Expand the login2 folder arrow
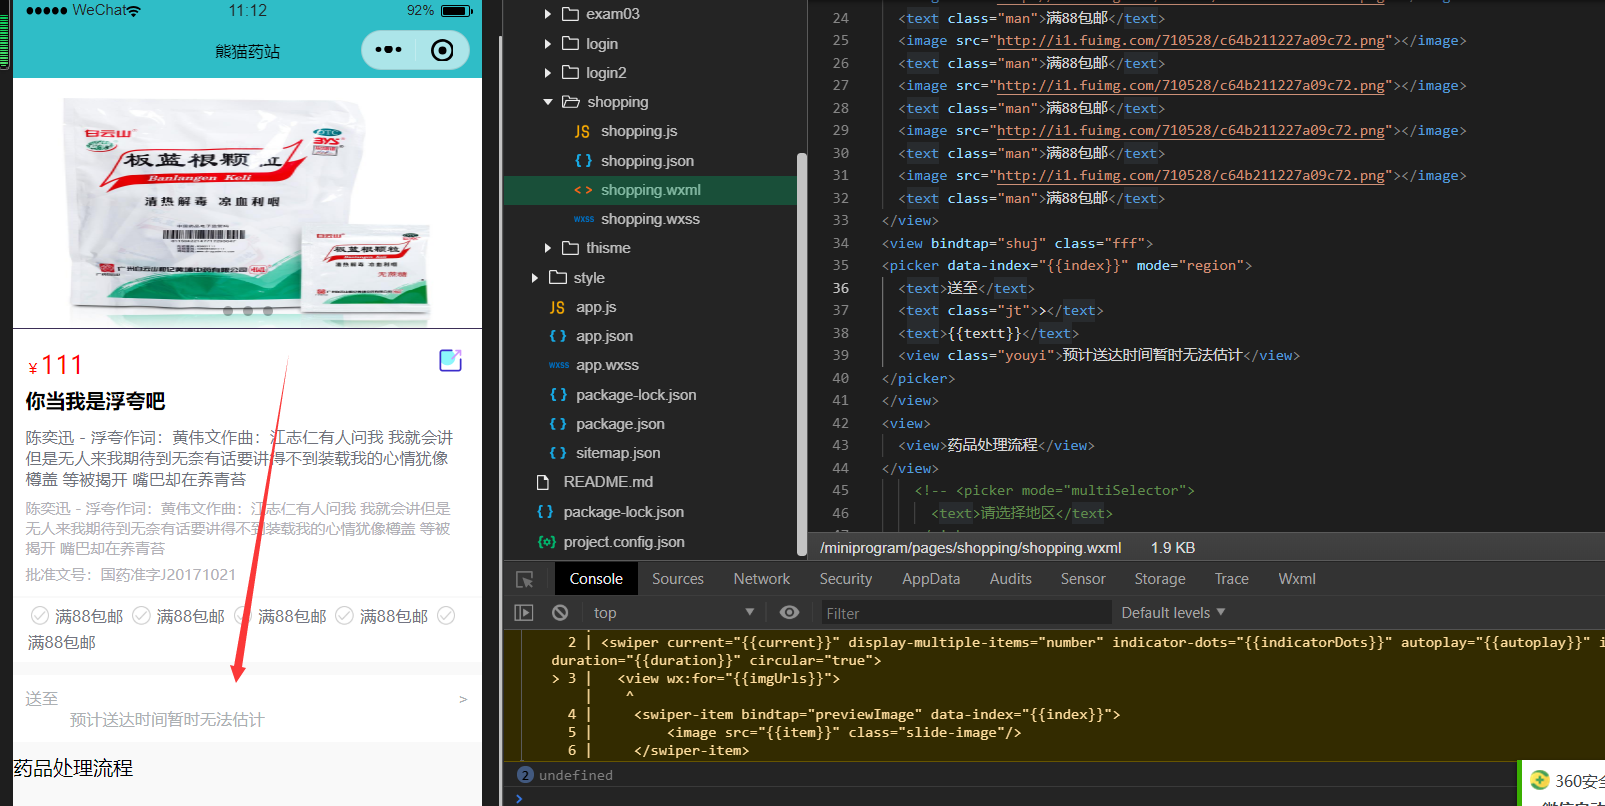 [x=547, y=73]
